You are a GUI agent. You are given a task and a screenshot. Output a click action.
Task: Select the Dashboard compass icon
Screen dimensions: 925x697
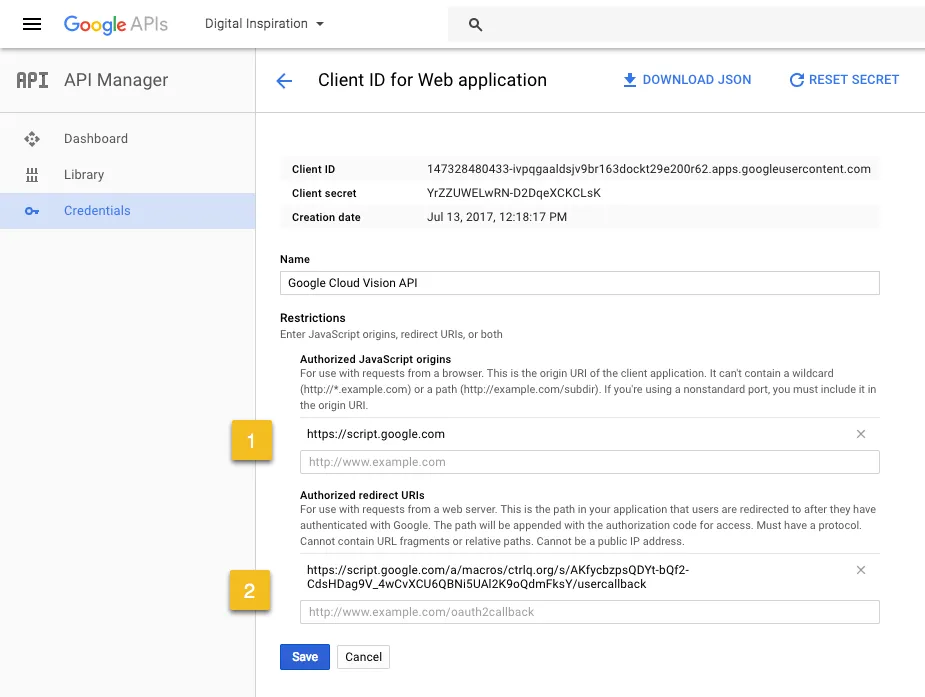click(x=33, y=139)
